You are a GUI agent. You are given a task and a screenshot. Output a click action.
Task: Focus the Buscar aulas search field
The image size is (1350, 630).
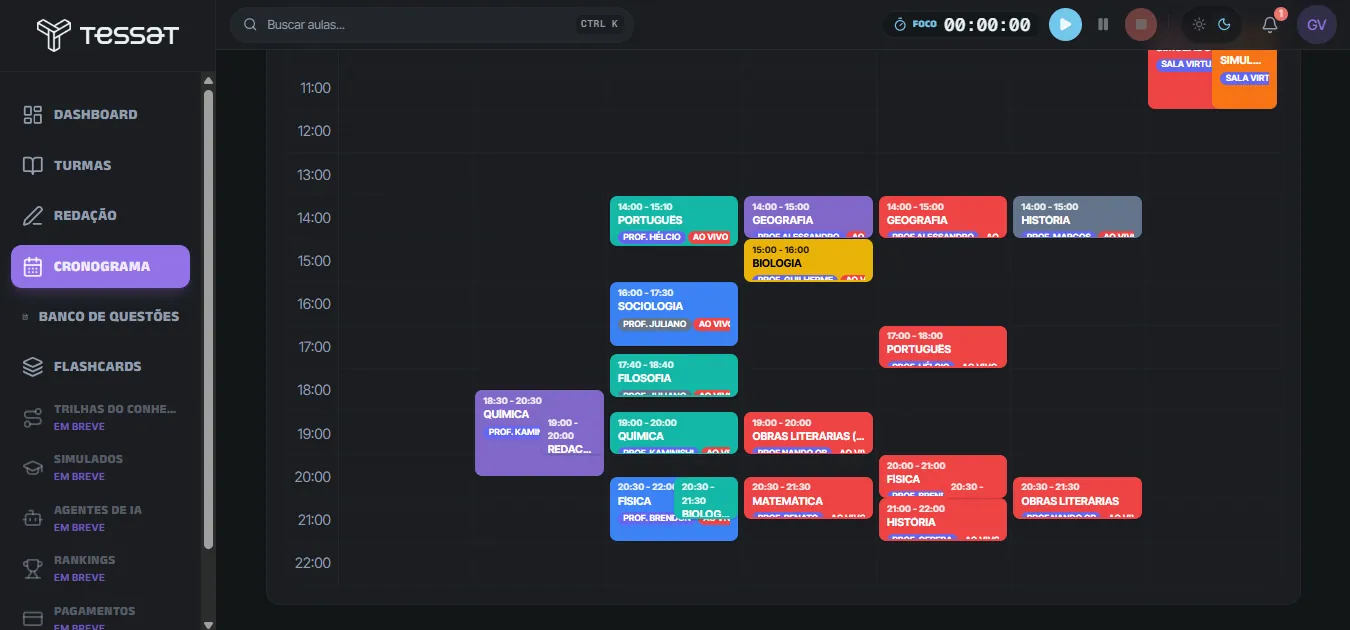tap(431, 24)
